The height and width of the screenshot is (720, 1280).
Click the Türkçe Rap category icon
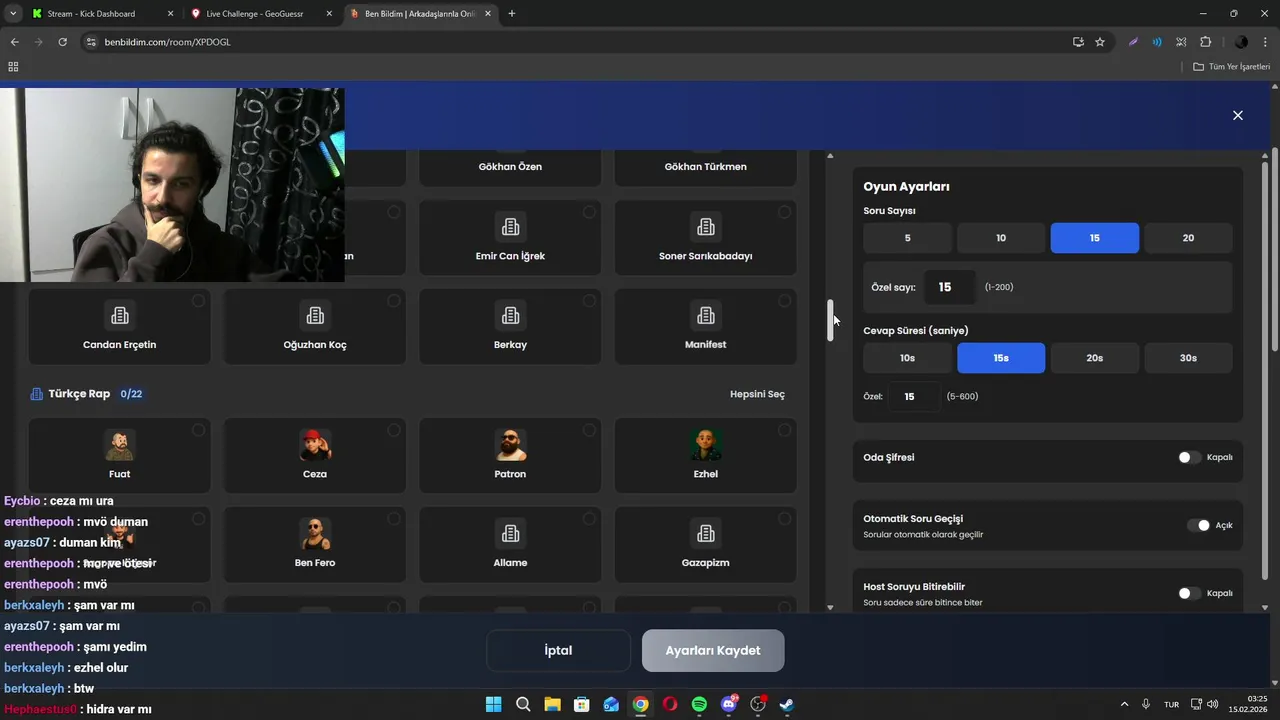[37, 394]
